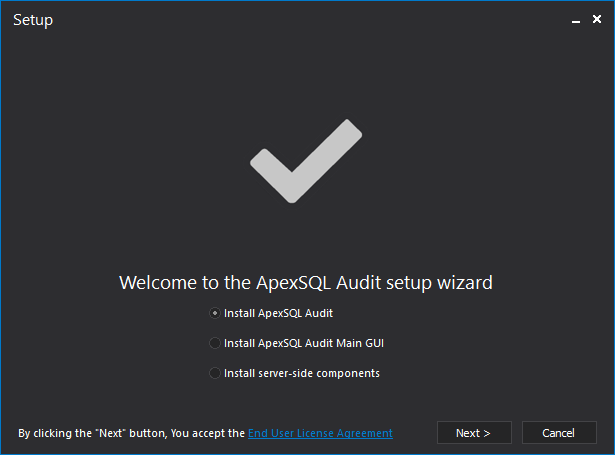Select the Install ApexSQL Audit radio circle

(x=215, y=313)
